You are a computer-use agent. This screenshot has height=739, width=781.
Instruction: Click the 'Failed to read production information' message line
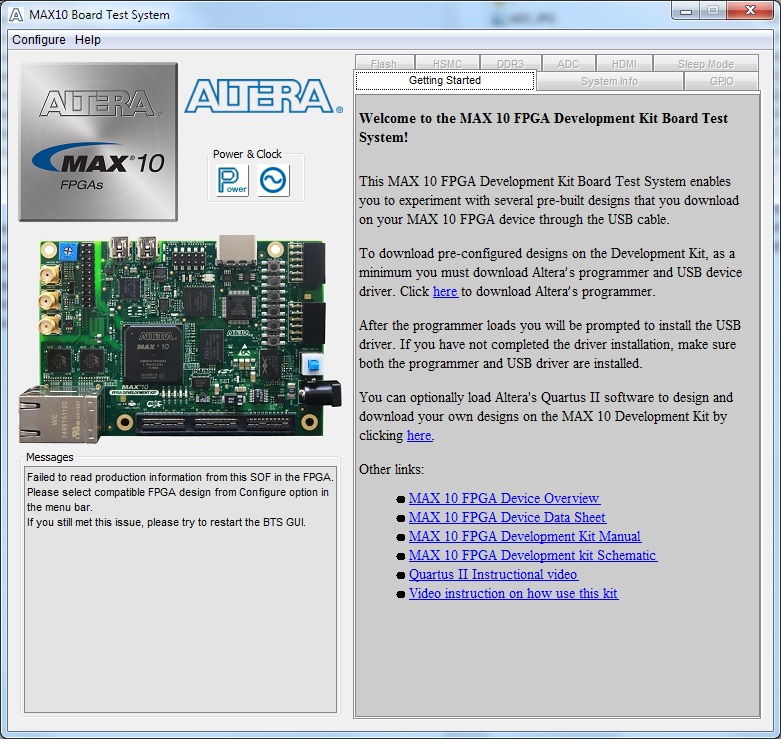[180, 477]
